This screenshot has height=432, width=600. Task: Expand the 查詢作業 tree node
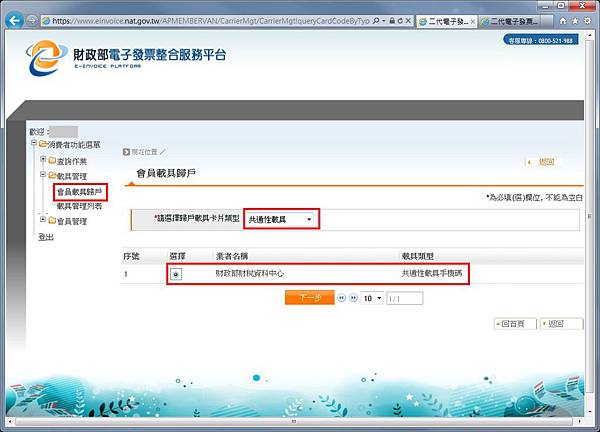pyautogui.click(x=43, y=159)
